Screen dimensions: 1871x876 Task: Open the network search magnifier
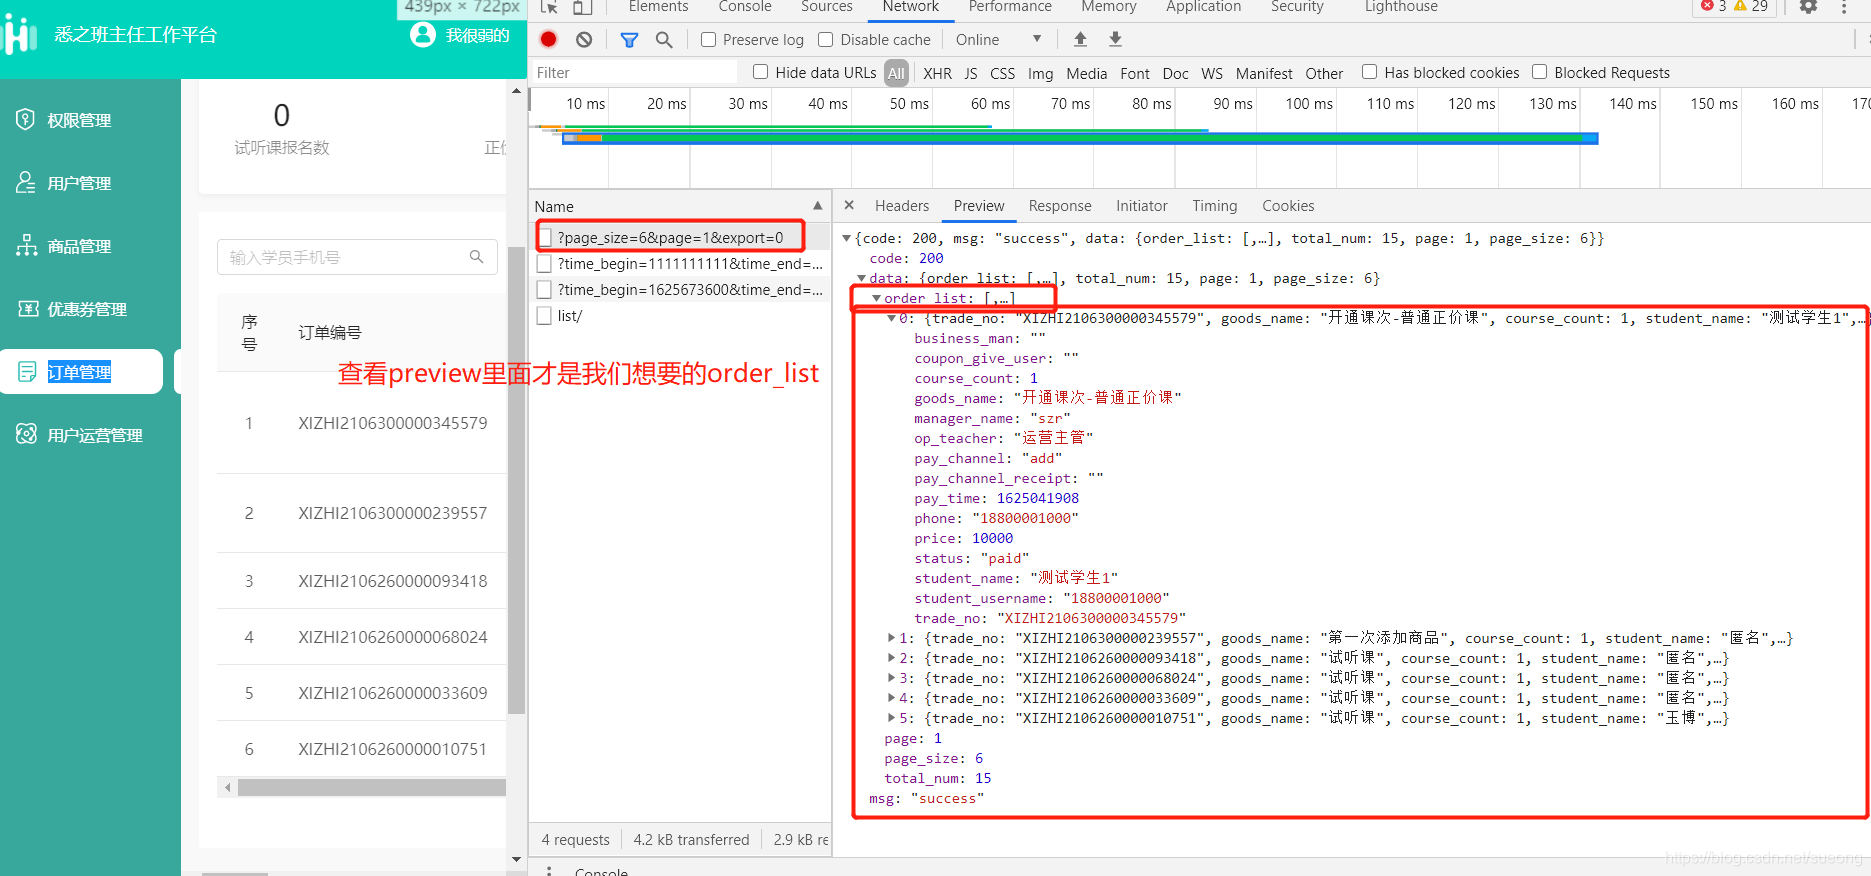click(664, 40)
